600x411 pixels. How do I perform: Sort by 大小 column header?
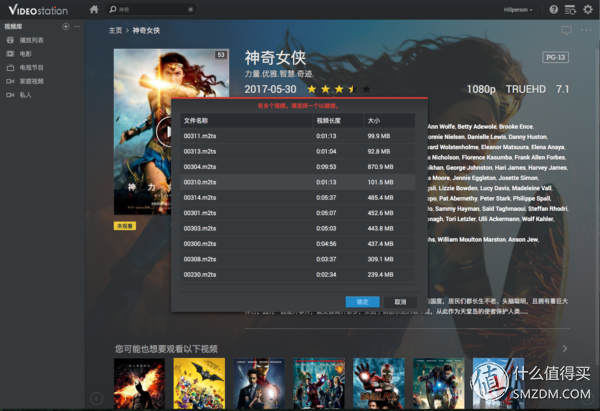pos(390,121)
